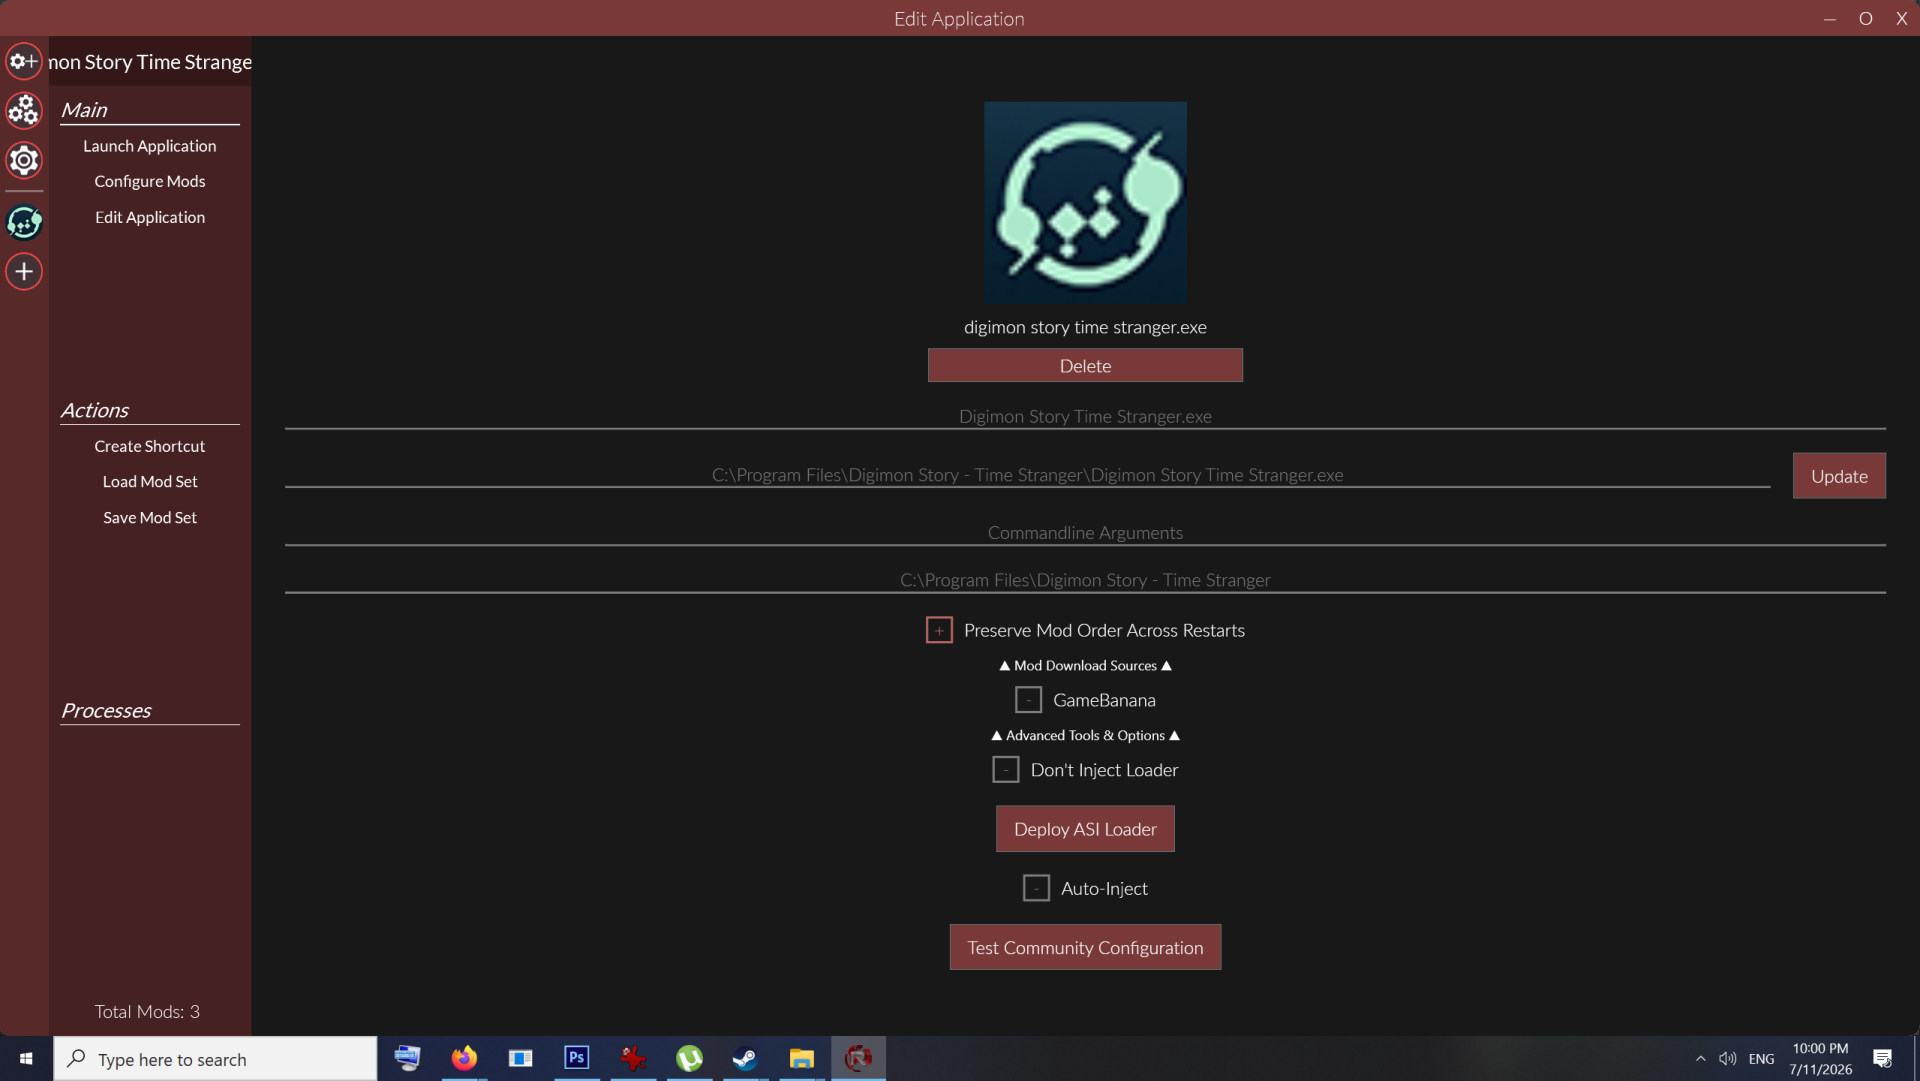This screenshot has height=1081, width=1920.
Task: Click the Test Community Configuration button
Action: 1085,948
